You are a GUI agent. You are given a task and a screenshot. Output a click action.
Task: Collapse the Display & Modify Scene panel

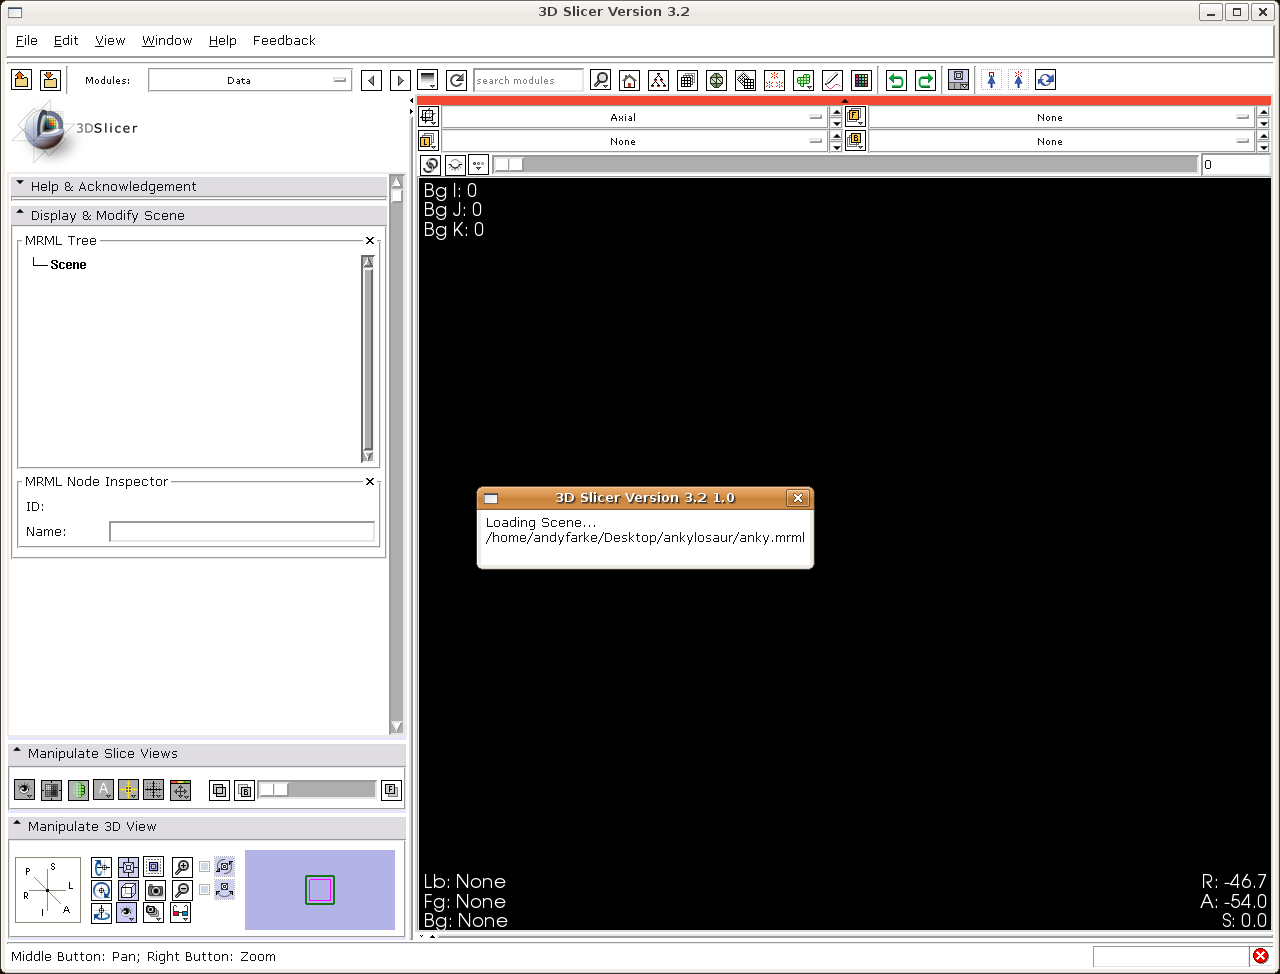point(198,215)
